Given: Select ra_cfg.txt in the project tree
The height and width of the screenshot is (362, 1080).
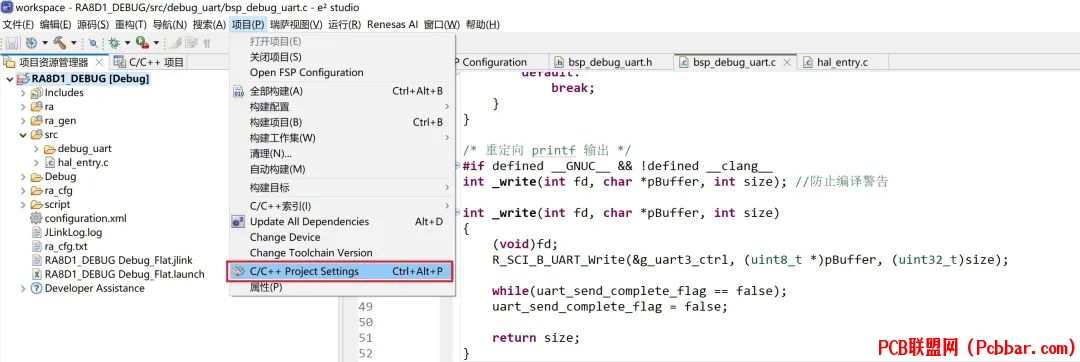Looking at the screenshot, I should pyautogui.click(x=66, y=246).
